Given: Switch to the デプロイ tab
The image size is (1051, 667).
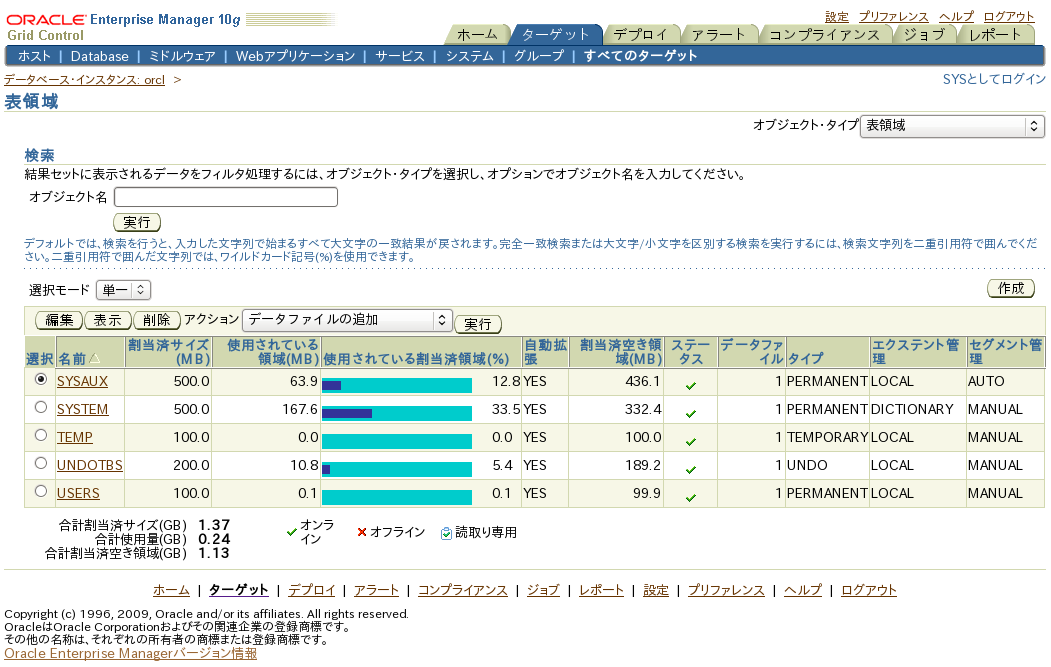Looking at the screenshot, I should pyautogui.click(x=641, y=34).
